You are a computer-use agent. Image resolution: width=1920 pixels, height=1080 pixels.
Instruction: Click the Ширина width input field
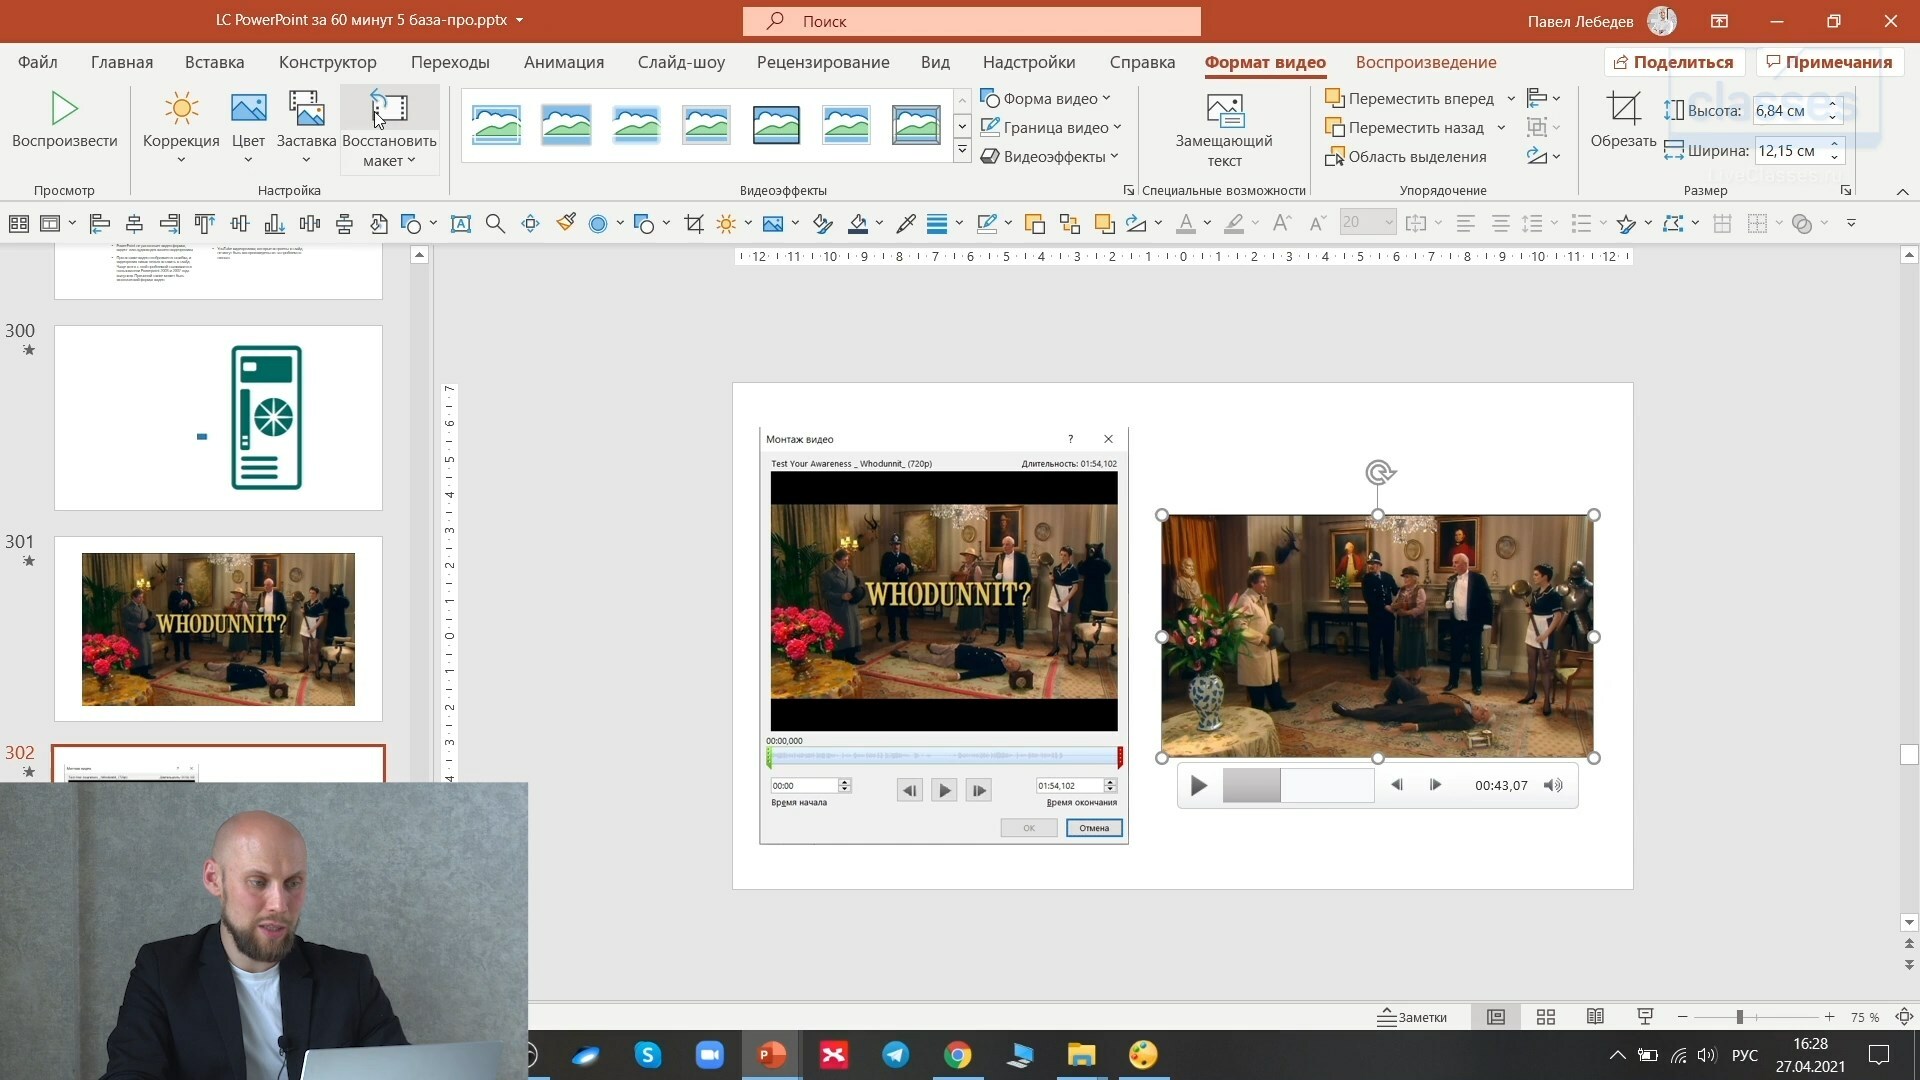1798,151
